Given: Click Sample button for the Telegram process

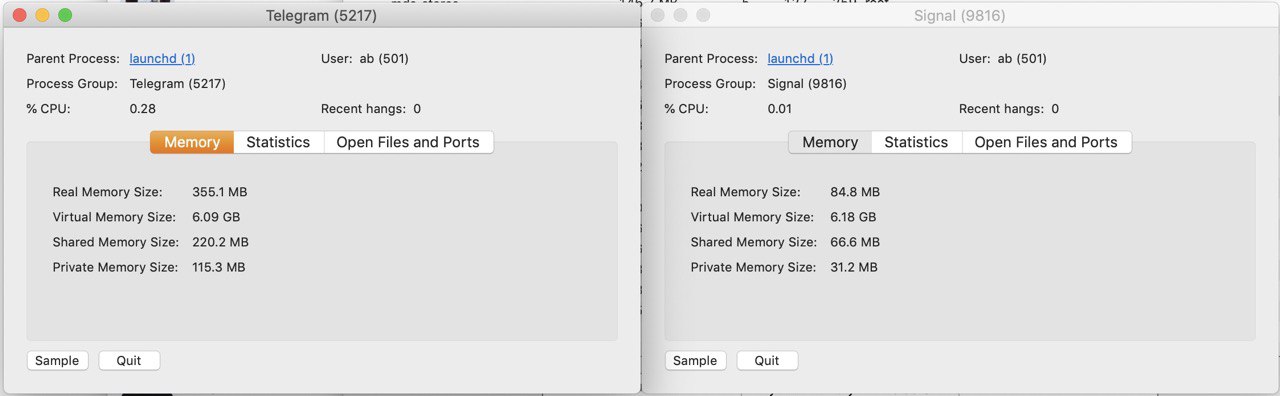Looking at the screenshot, I should (57, 361).
